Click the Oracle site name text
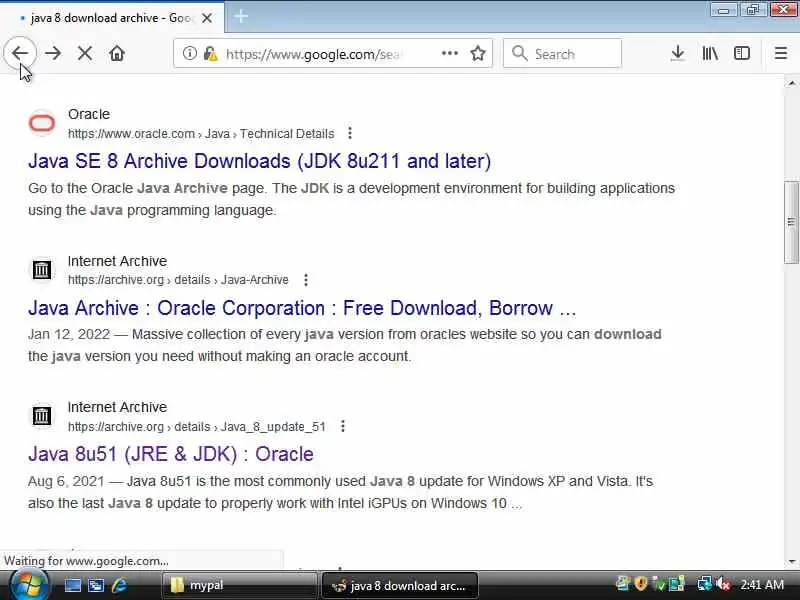Image resolution: width=800 pixels, height=600 pixels. (x=89, y=114)
